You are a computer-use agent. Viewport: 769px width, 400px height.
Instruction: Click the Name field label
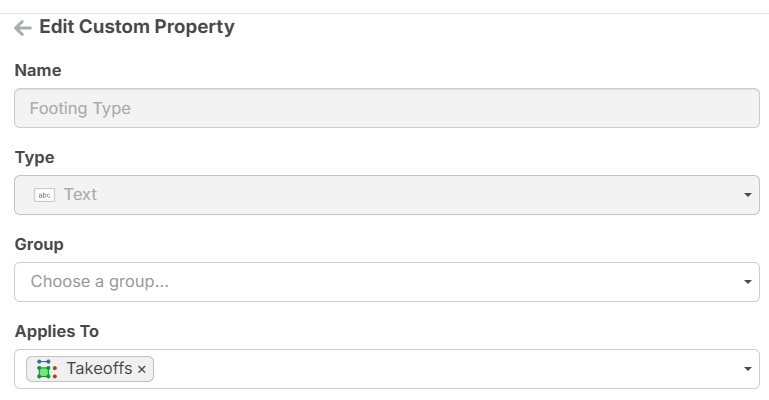[x=37, y=70]
